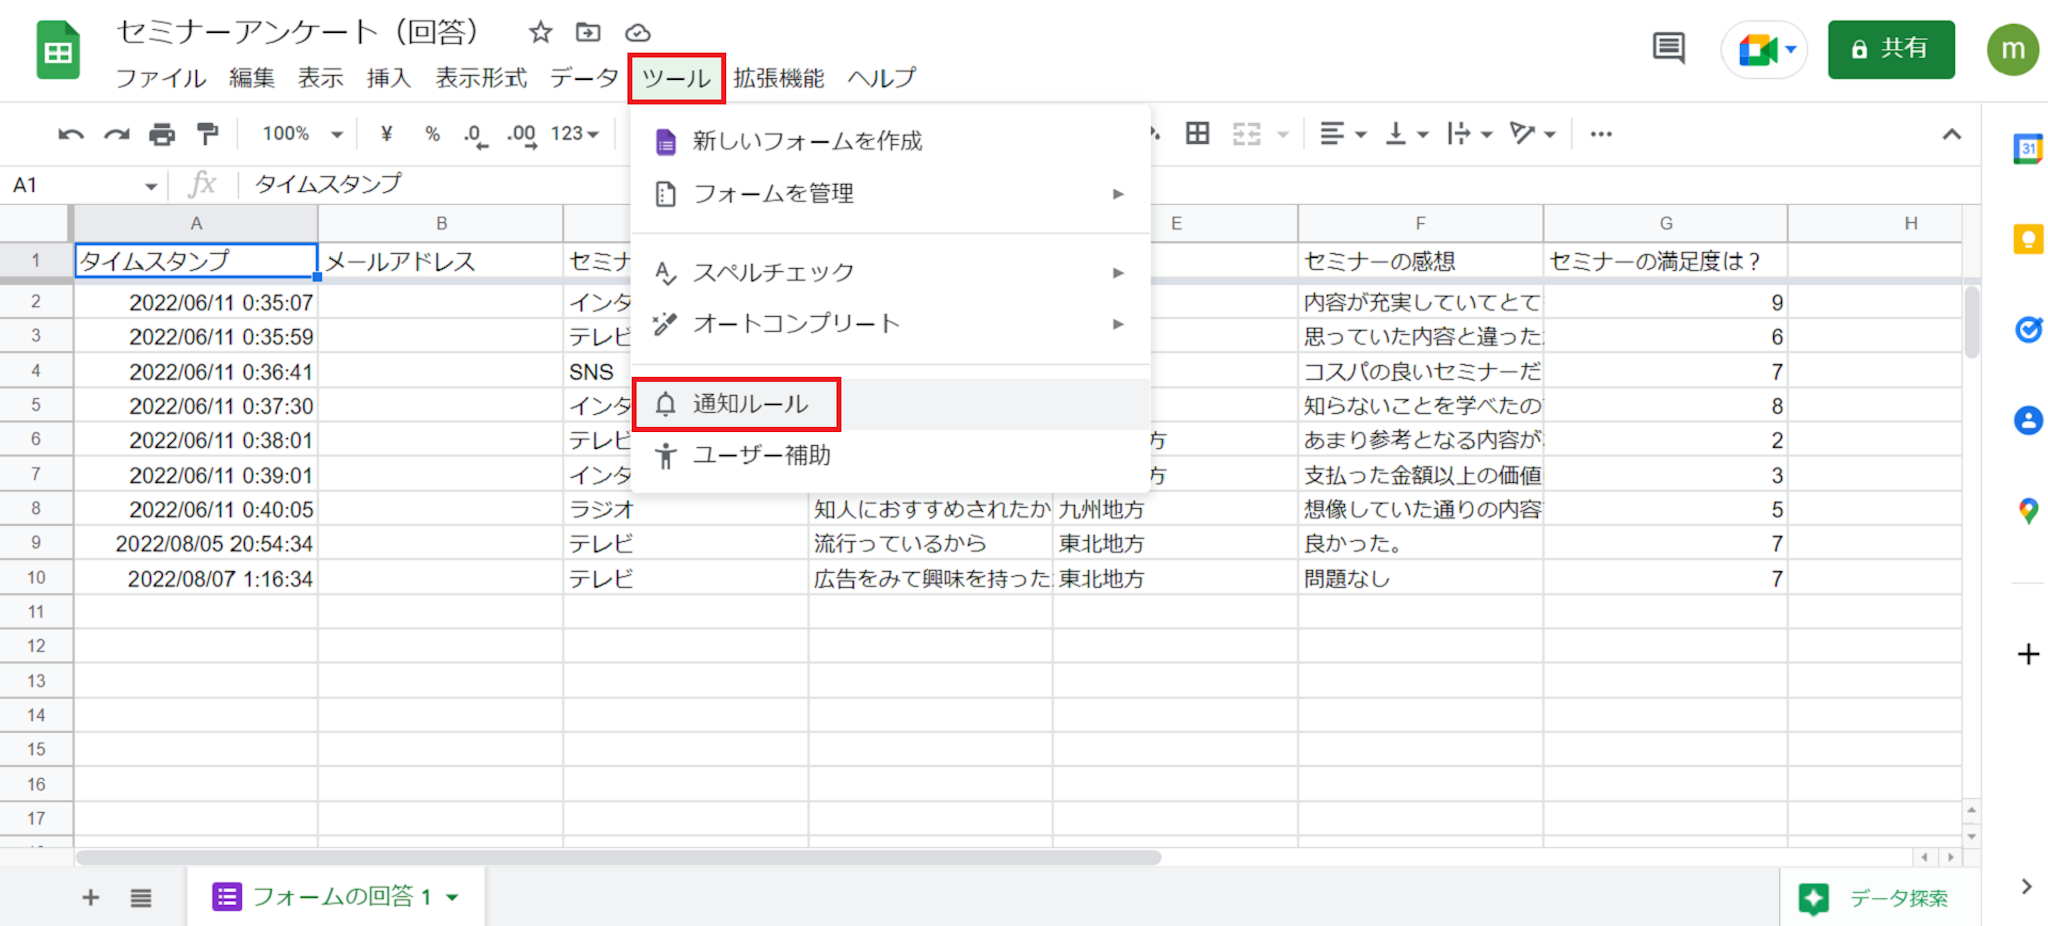The image size is (2048, 926).
Task: Open the comment history icon
Action: point(1668,48)
